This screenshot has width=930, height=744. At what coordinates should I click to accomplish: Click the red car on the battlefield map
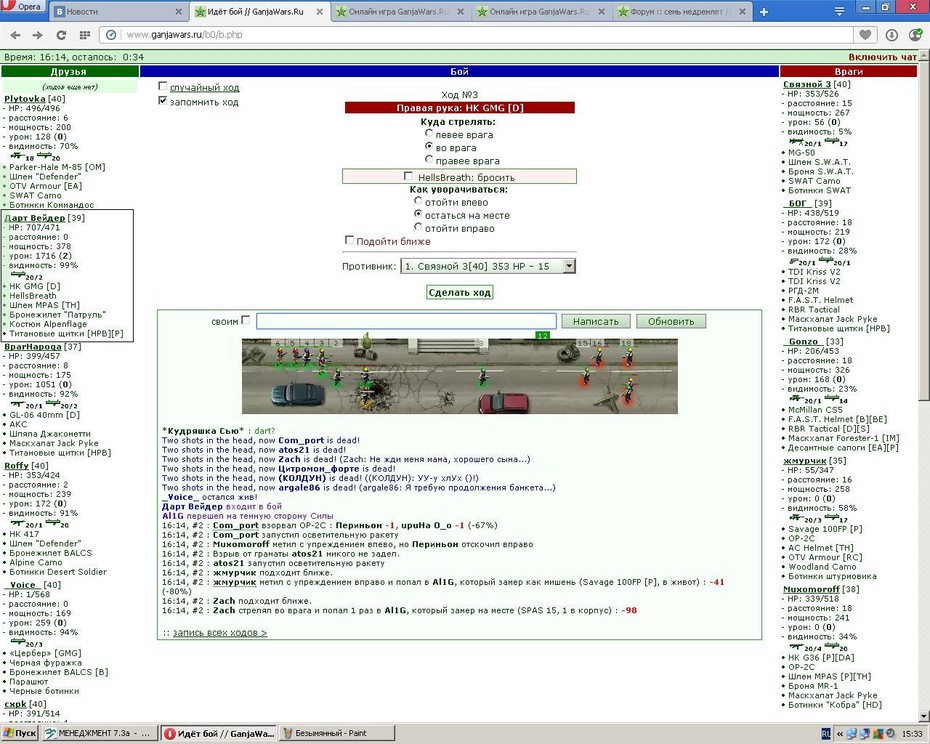tap(504, 402)
